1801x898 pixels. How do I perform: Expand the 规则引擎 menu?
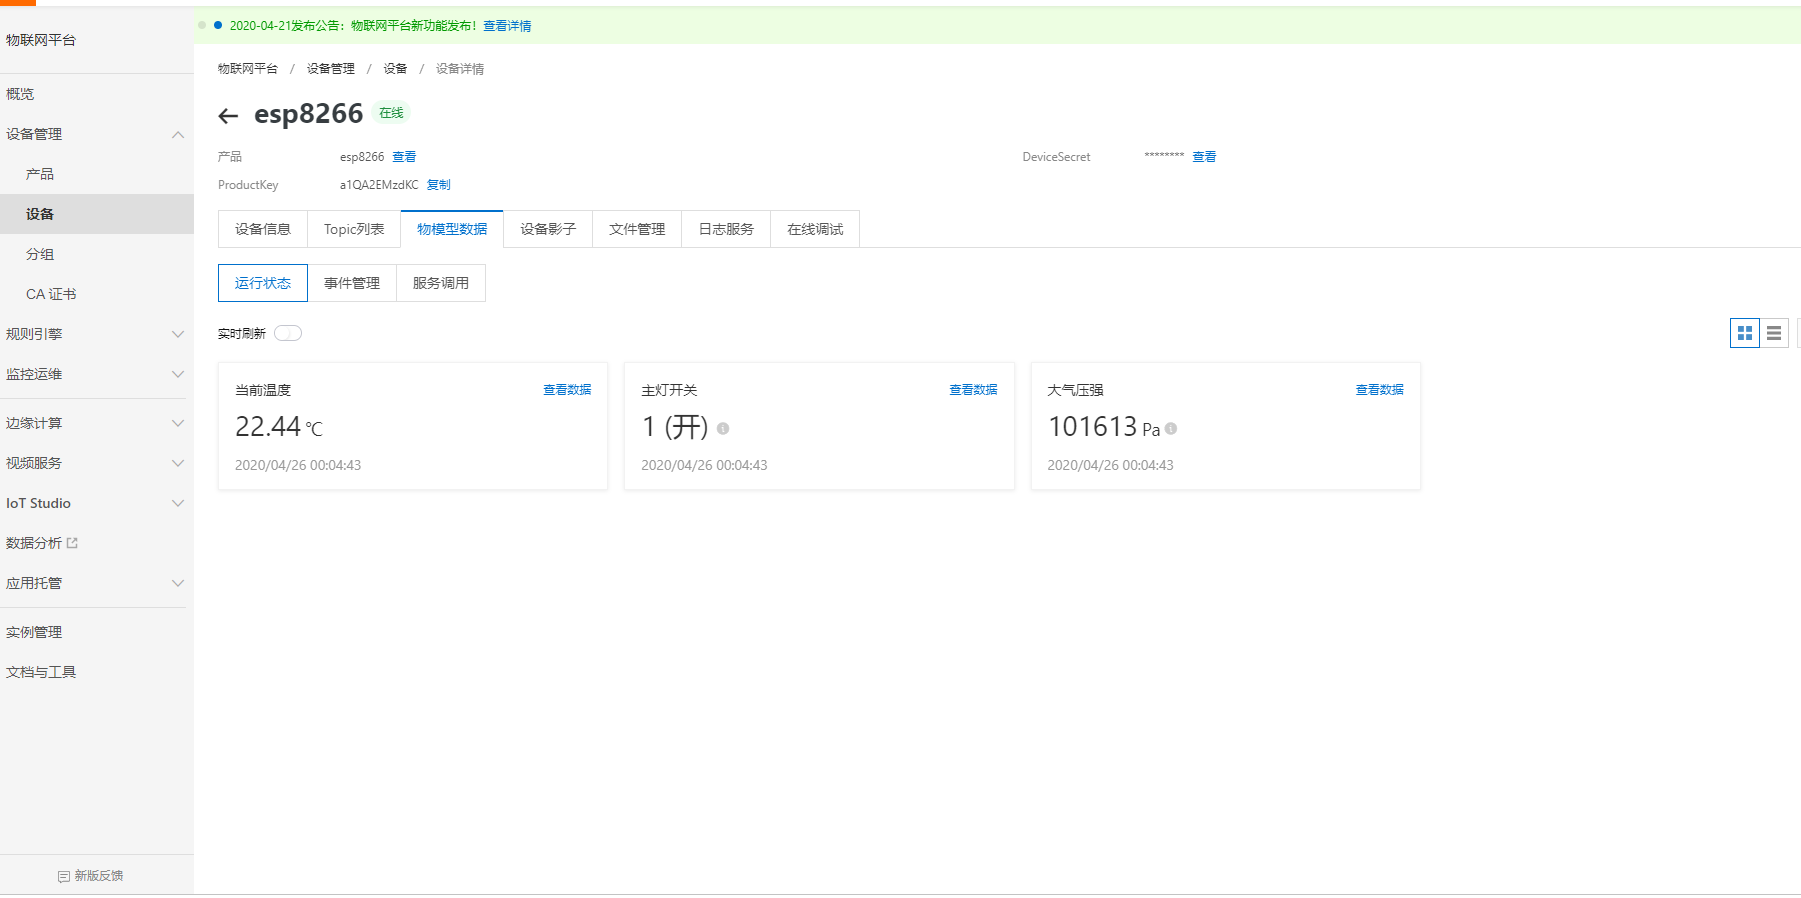pos(178,334)
